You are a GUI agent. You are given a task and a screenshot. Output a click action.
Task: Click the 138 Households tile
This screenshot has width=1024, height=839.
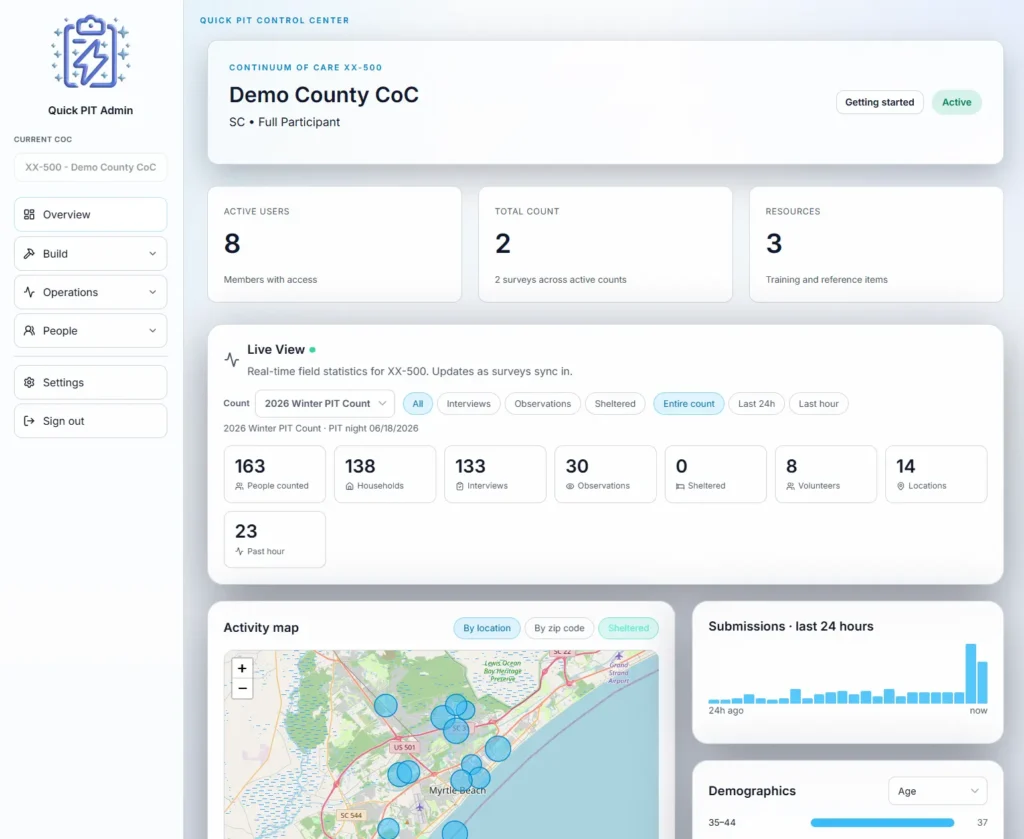pos(385,474)
